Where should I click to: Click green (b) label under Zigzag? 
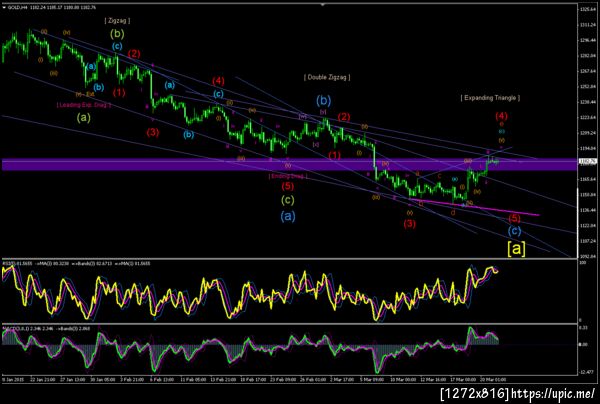[x=117, y=34]
